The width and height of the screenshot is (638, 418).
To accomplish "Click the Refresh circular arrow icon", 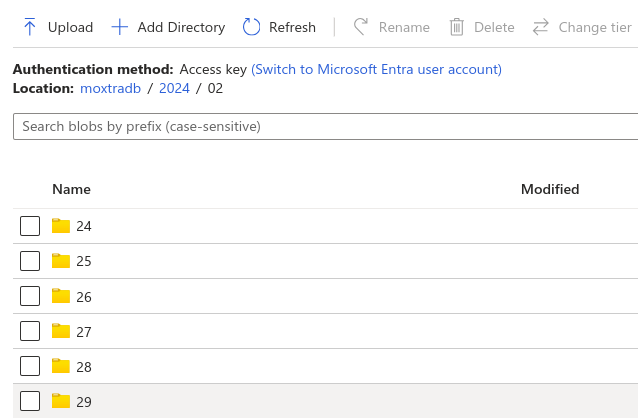I will (251, 27).
